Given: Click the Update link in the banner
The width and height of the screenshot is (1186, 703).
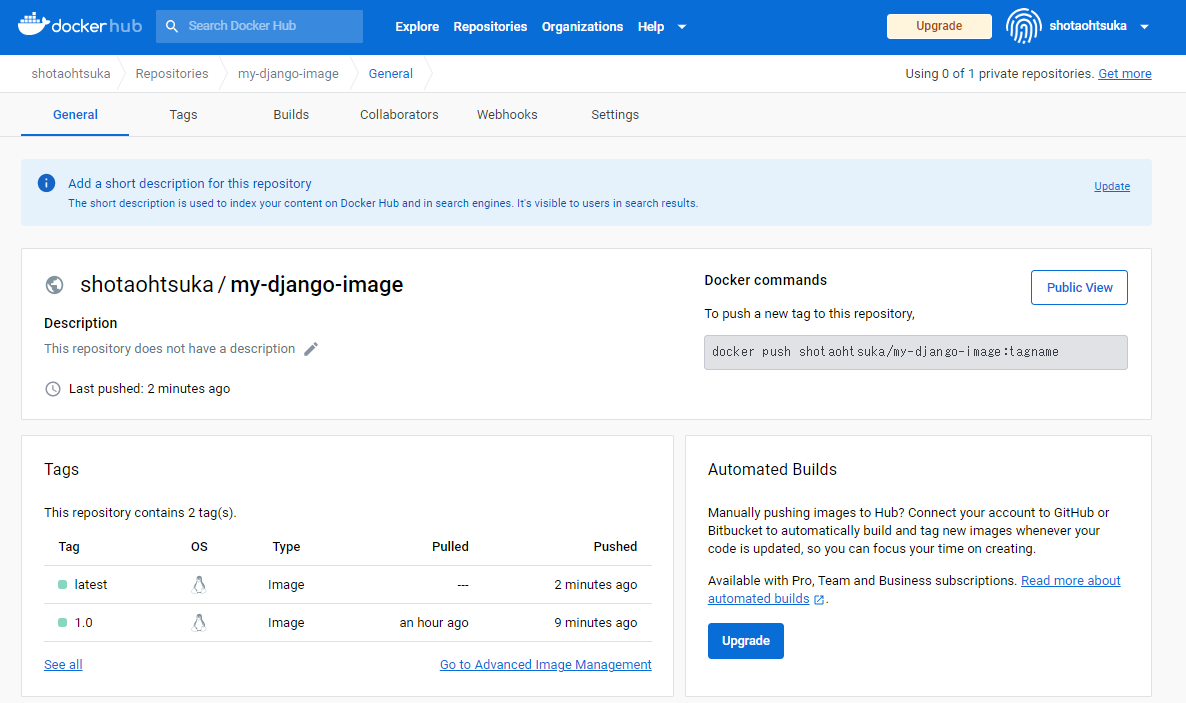Looking at the screenshot, I should tap(1112, 186).
